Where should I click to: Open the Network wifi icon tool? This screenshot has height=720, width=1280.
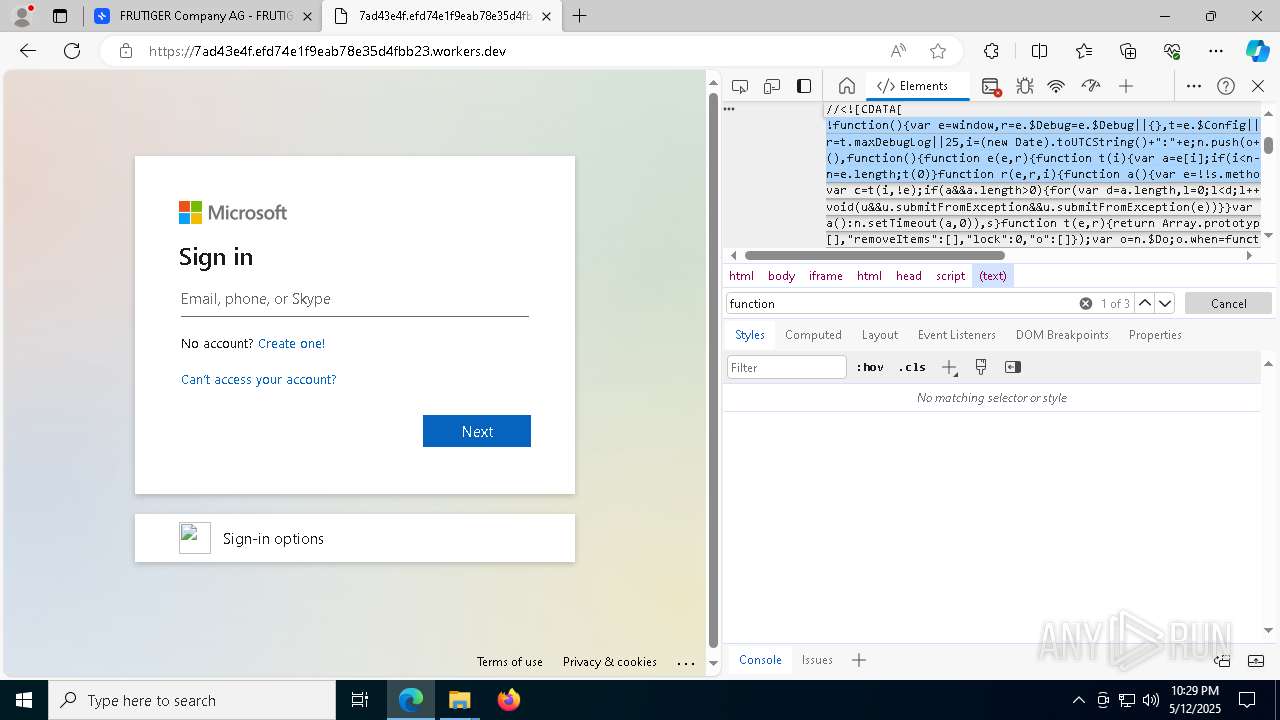coord(1056,86)
